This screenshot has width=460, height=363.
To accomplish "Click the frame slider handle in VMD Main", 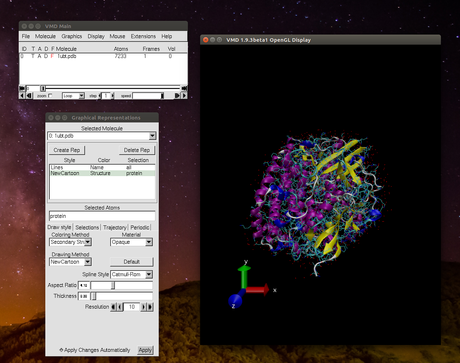I will click(43, 88).
